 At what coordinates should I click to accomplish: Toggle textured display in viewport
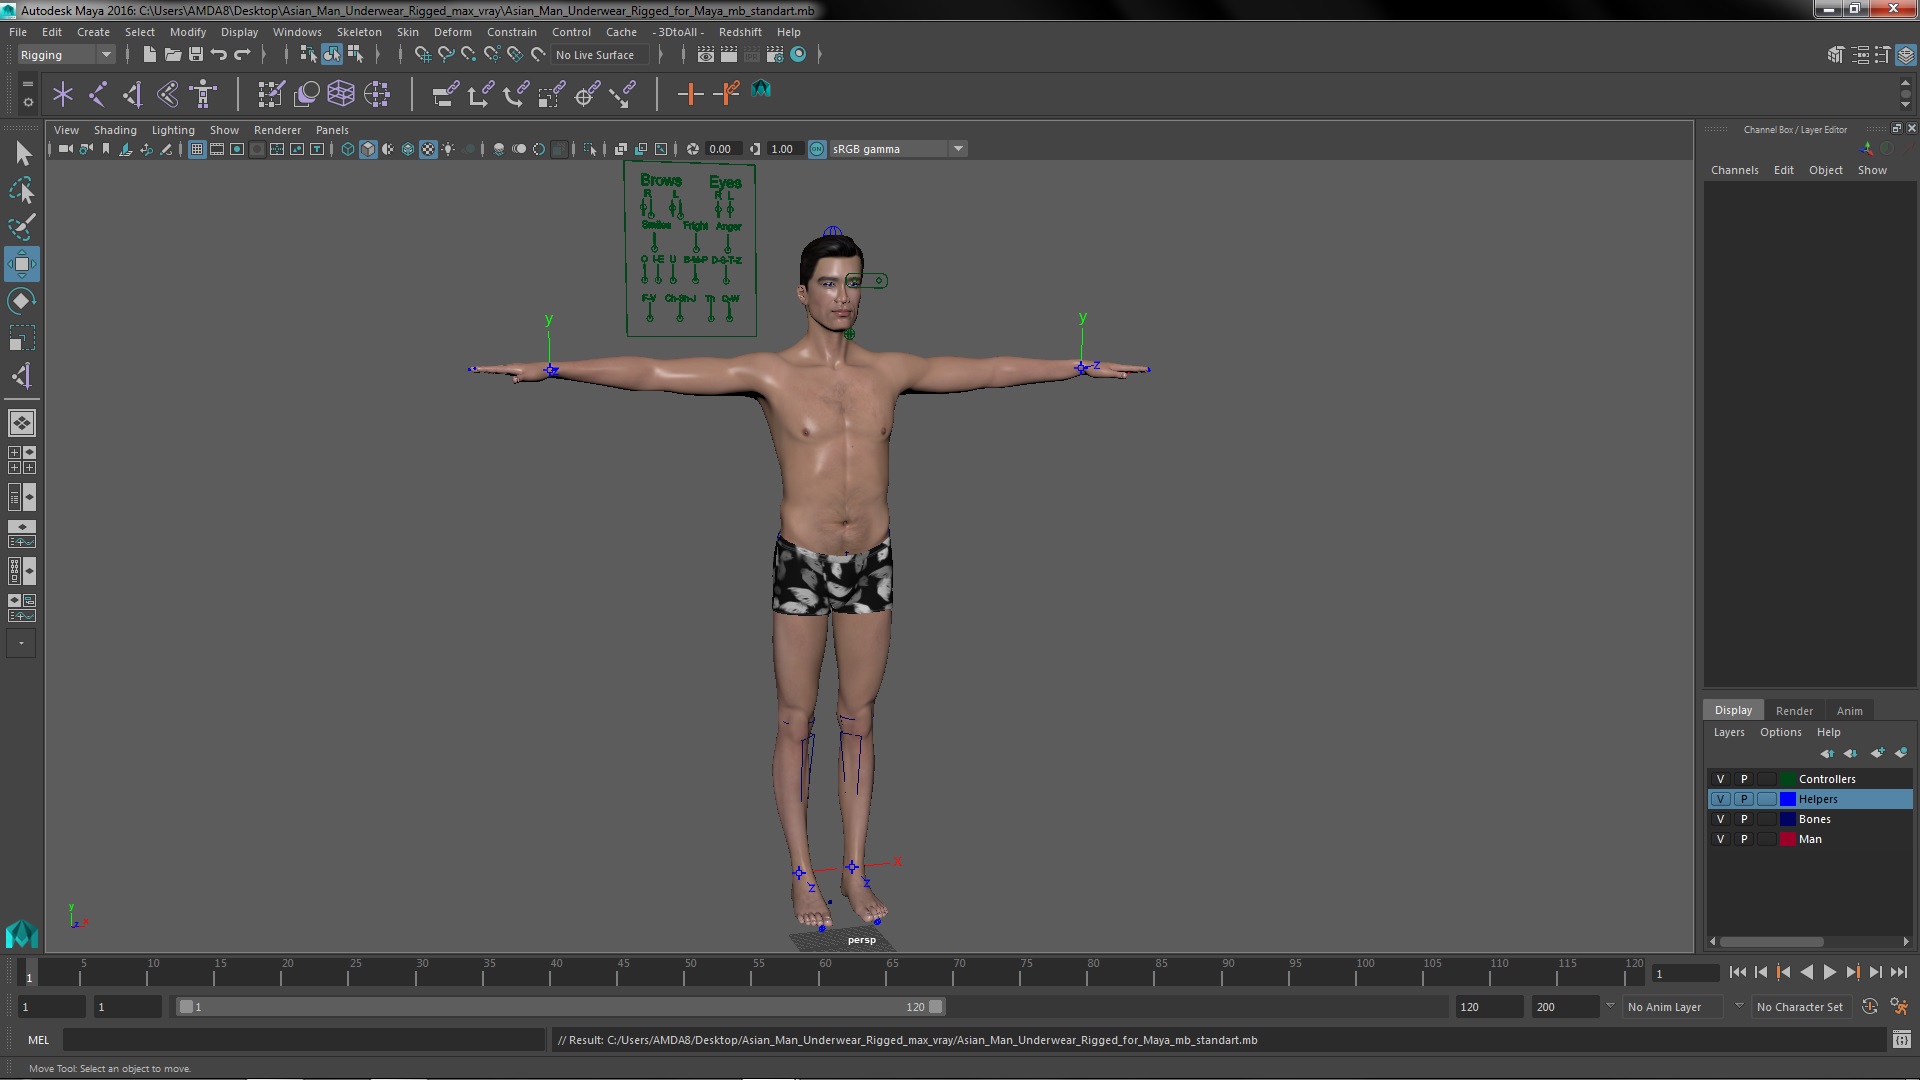coord(428,149)
